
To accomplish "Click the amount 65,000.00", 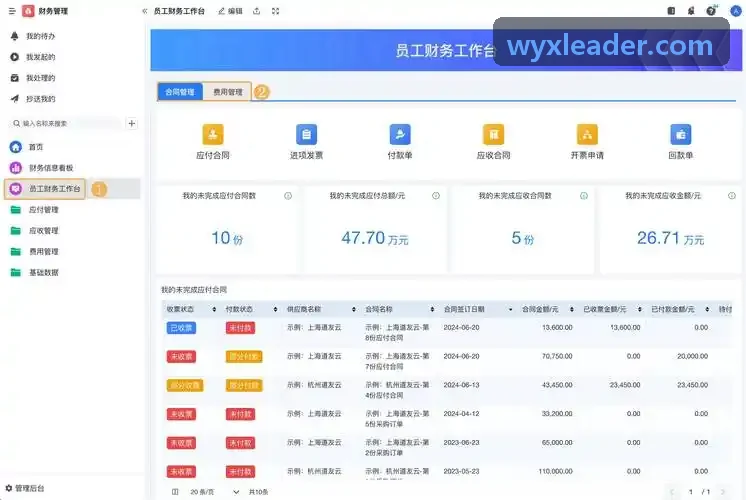I will (x=557, y=442).
